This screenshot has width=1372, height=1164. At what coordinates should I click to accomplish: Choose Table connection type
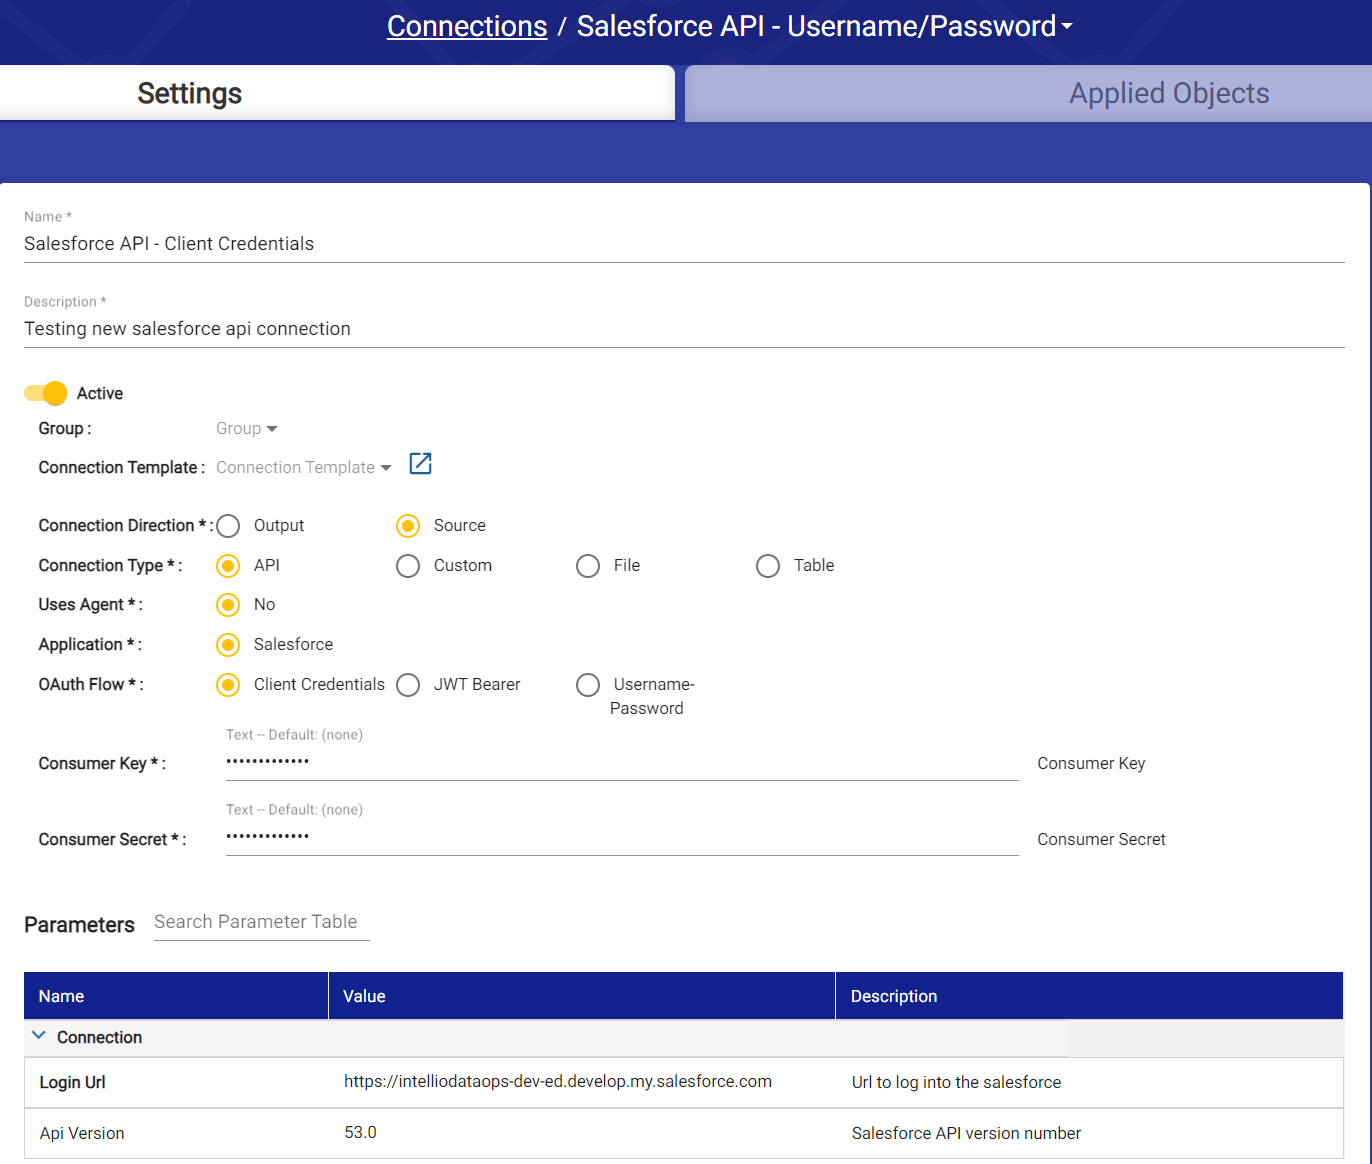click(x=768, y=566)
